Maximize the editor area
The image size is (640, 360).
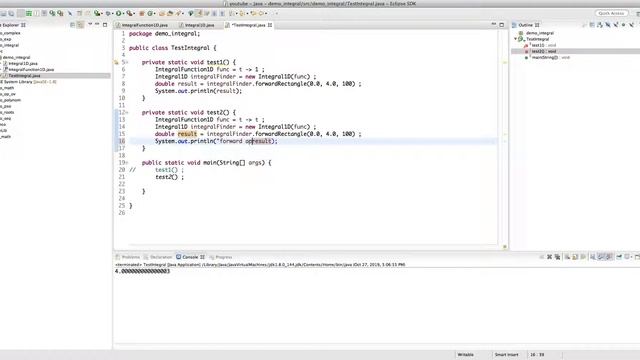tap(502, 24)
